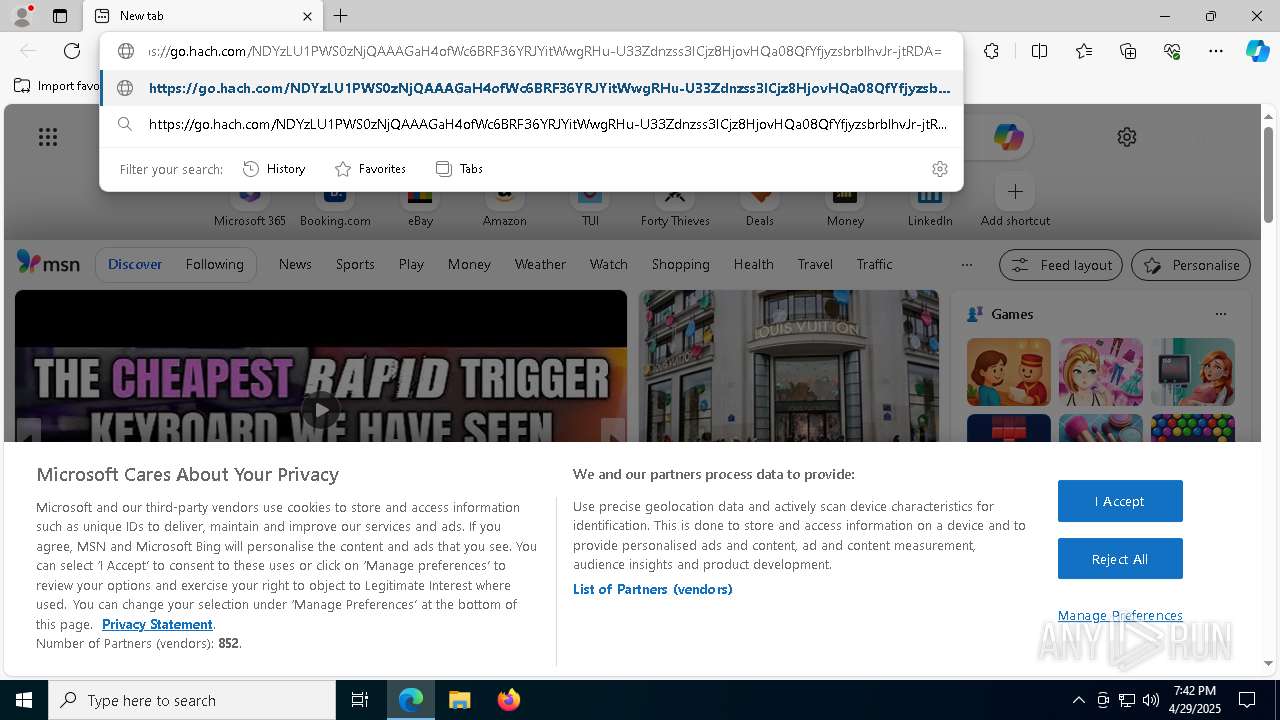Open the Extensions puzzle icon

pos(991,51)
